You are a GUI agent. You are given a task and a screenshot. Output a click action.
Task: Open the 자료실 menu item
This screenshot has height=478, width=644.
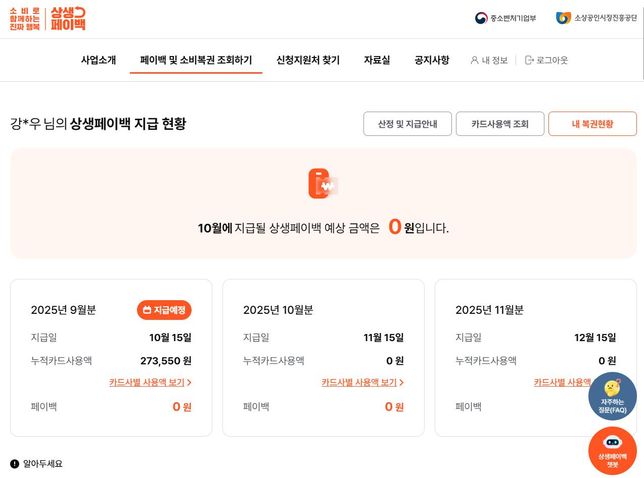[377, 60]
